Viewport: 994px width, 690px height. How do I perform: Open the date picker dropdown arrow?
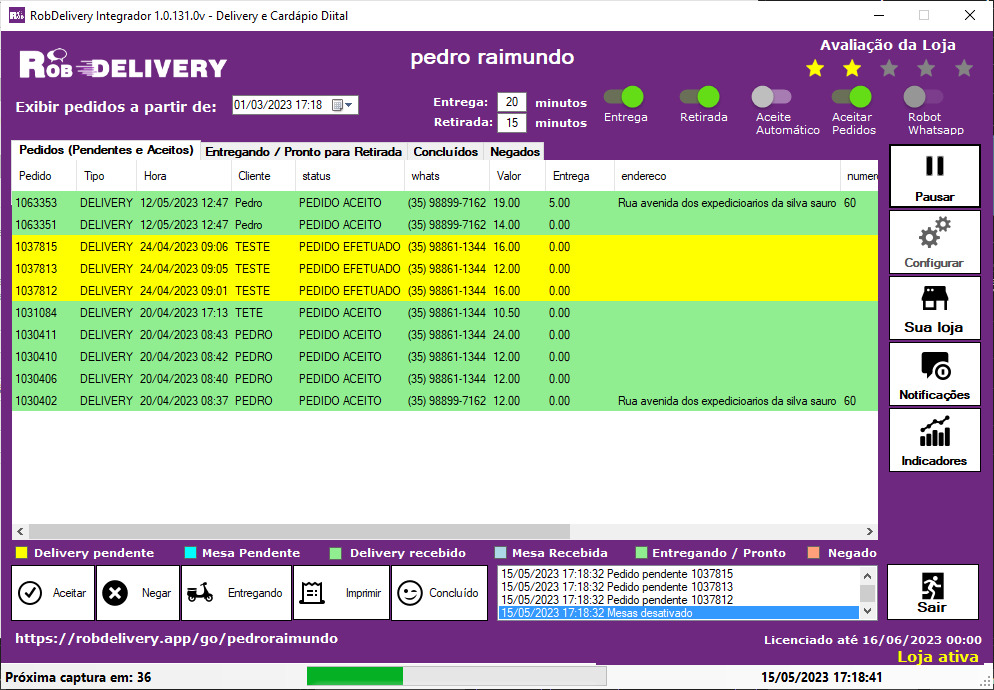coord(349,105)
